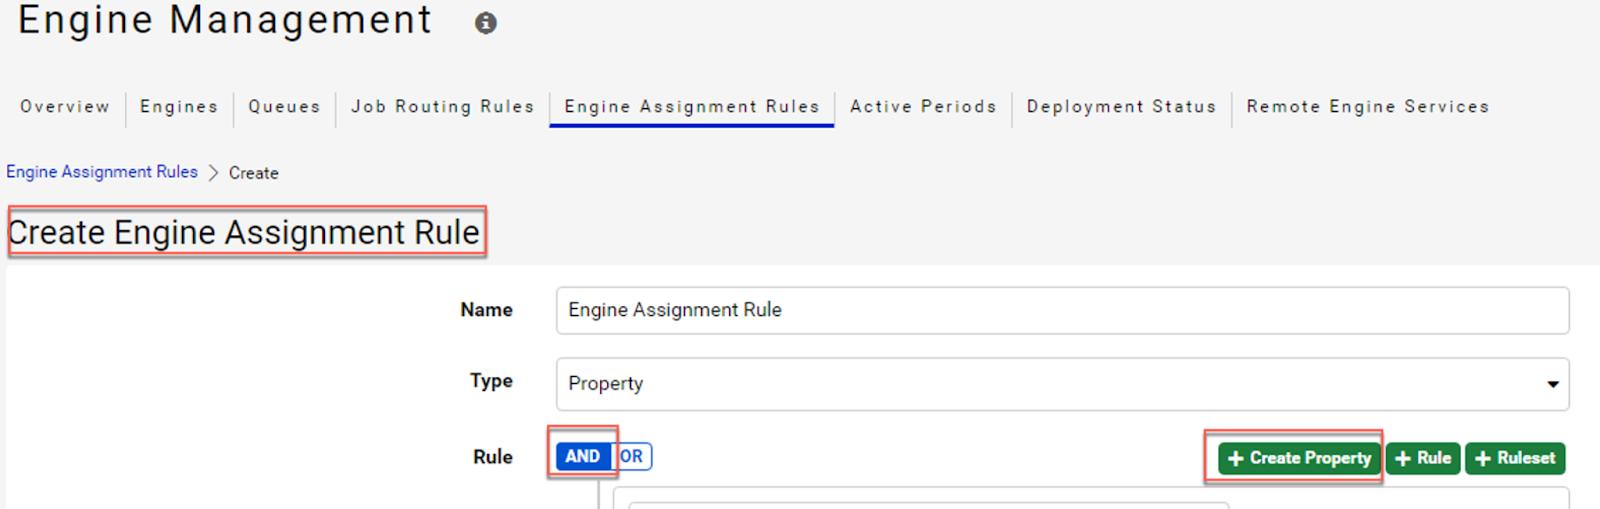Select the Job Routing Rules tab
This screenshot has height=509, width=1600.
442,107
